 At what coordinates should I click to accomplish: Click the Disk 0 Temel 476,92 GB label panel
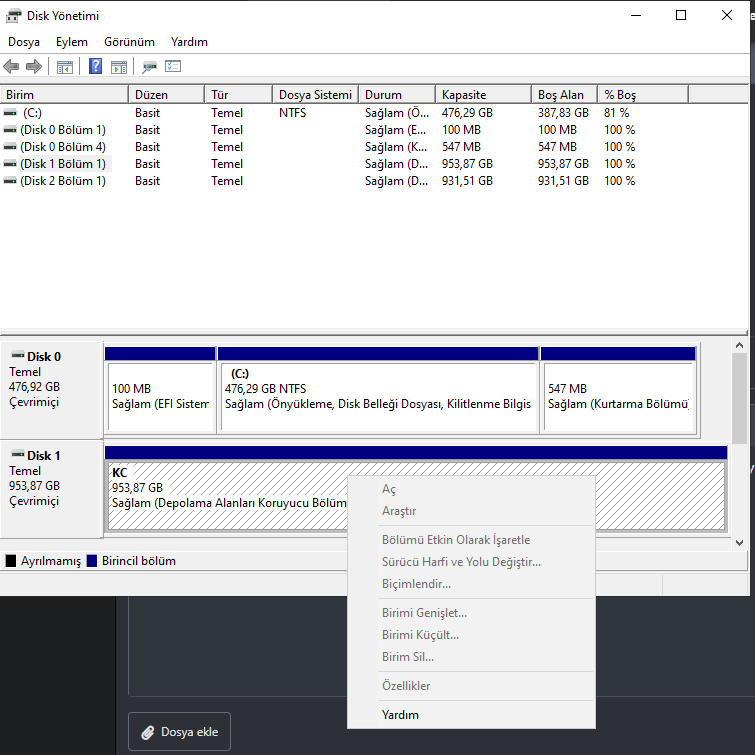52,390
